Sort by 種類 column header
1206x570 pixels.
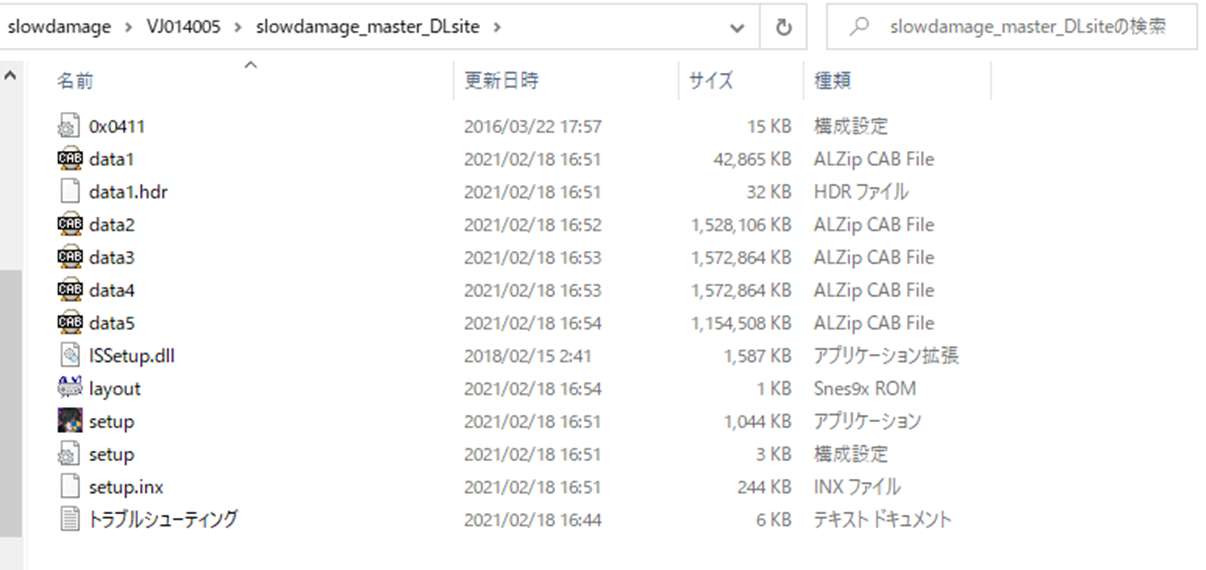832,81
